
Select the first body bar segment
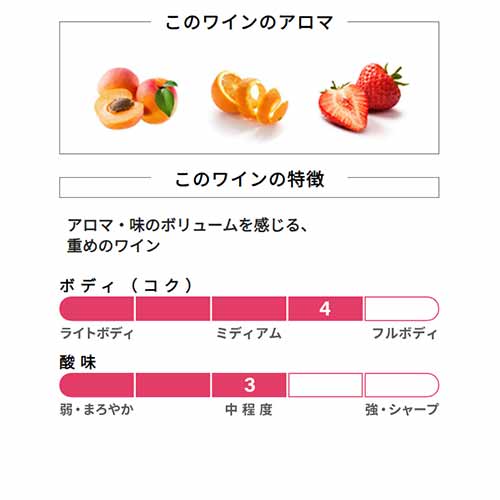(x=97, y=309)
